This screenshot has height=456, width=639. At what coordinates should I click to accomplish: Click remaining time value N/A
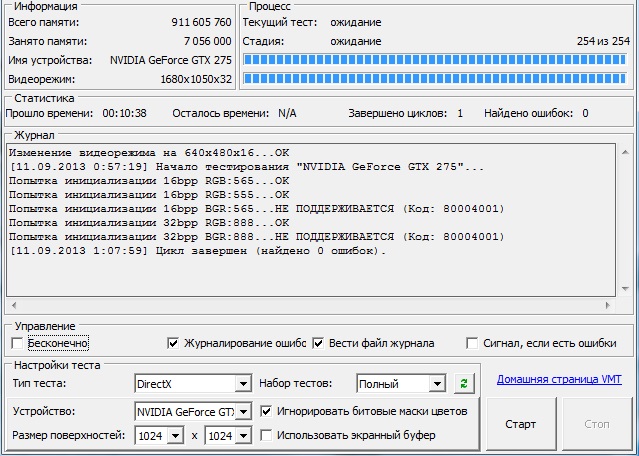(287, 113)
